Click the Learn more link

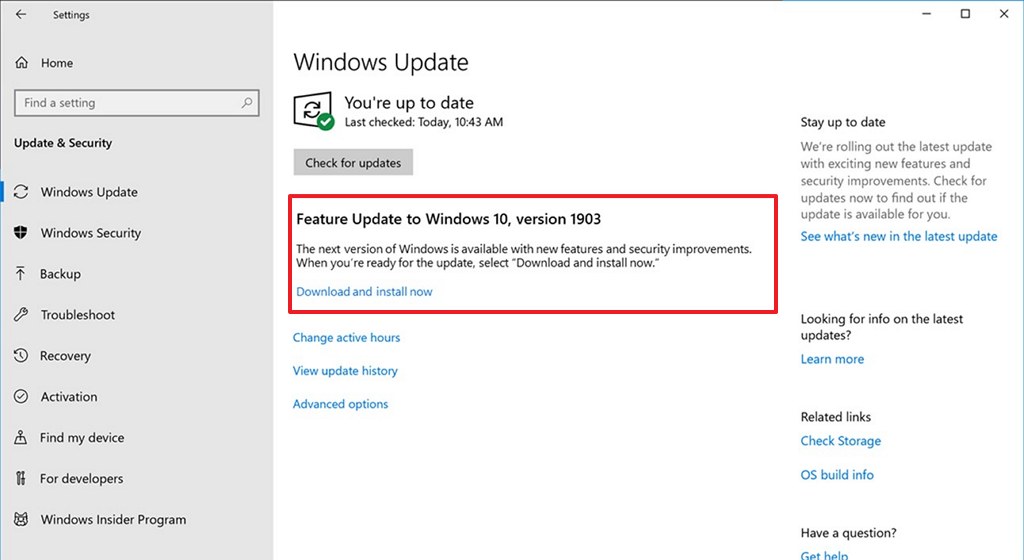pos(832,359)
